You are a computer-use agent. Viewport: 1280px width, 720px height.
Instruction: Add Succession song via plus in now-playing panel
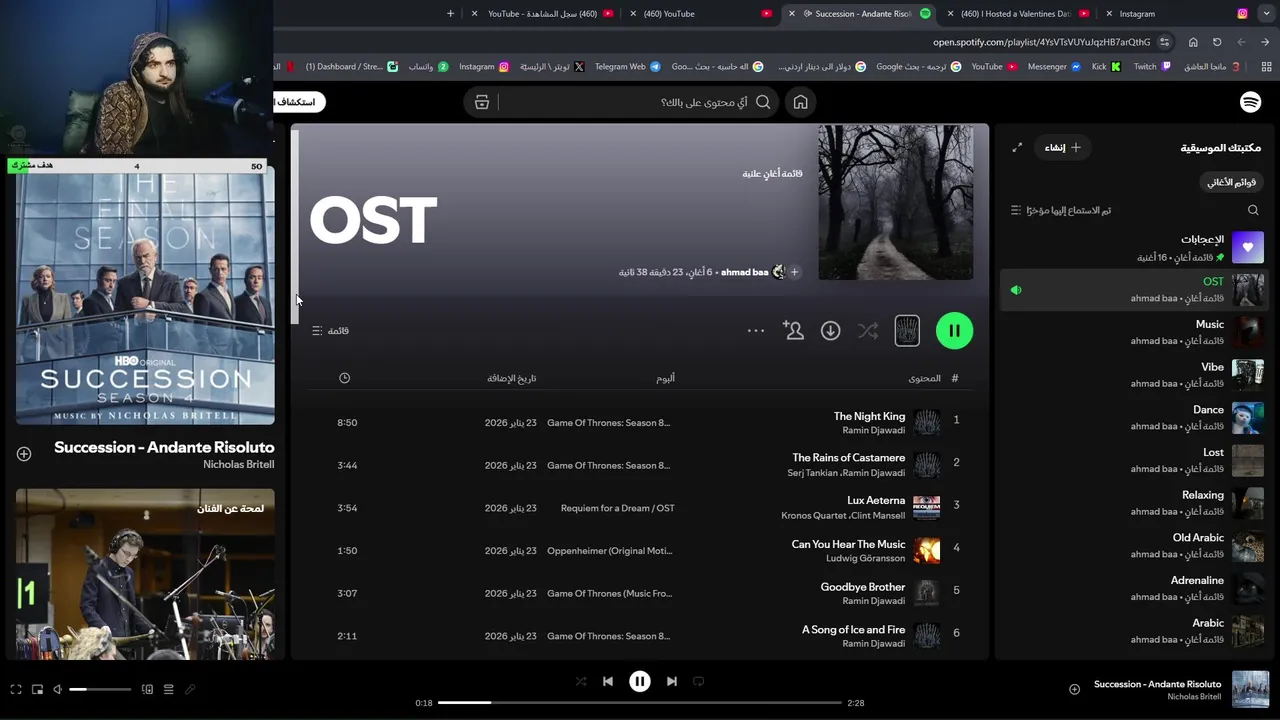point(24,454)
